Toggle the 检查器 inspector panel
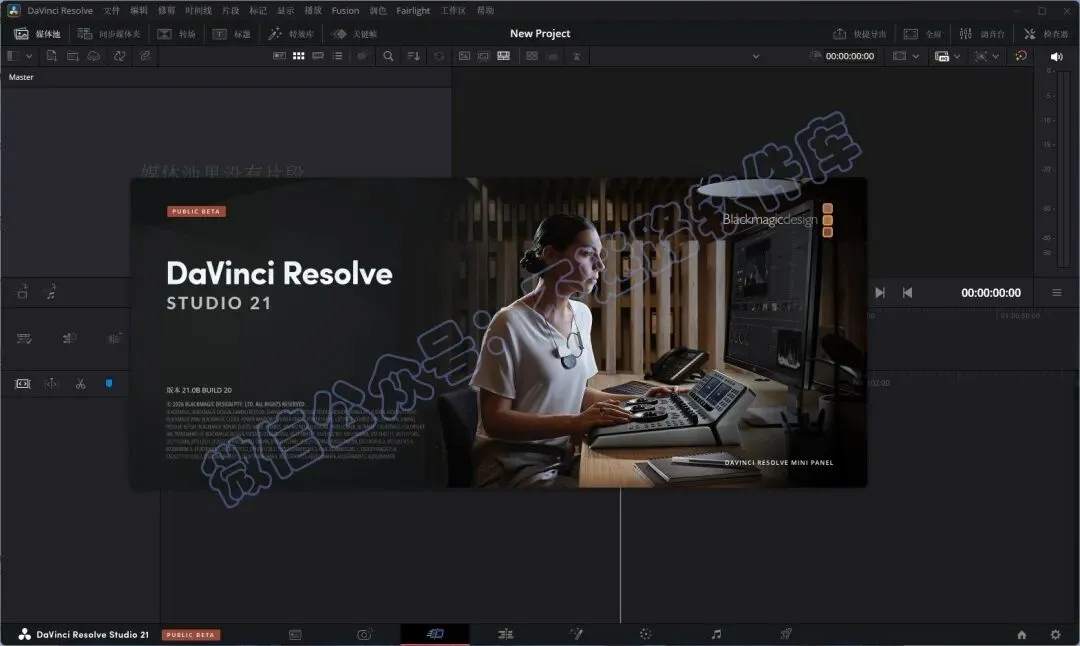 [1046, 34]
